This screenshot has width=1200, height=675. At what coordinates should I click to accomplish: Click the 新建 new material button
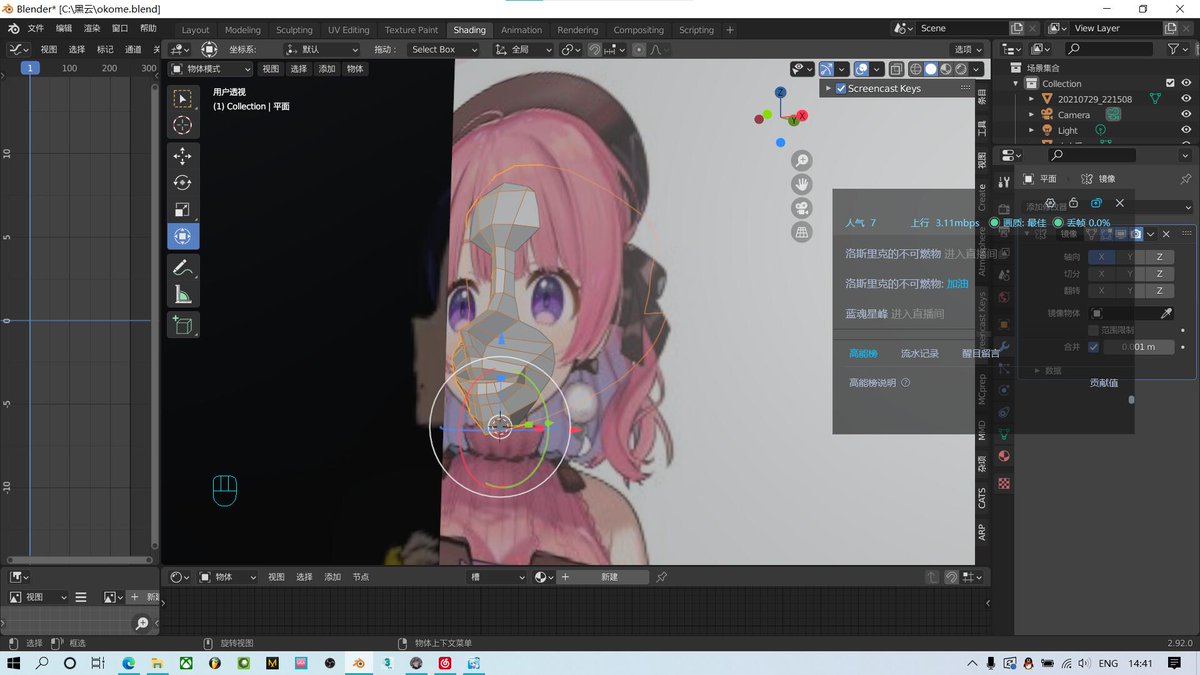click(x=610, y=577)
